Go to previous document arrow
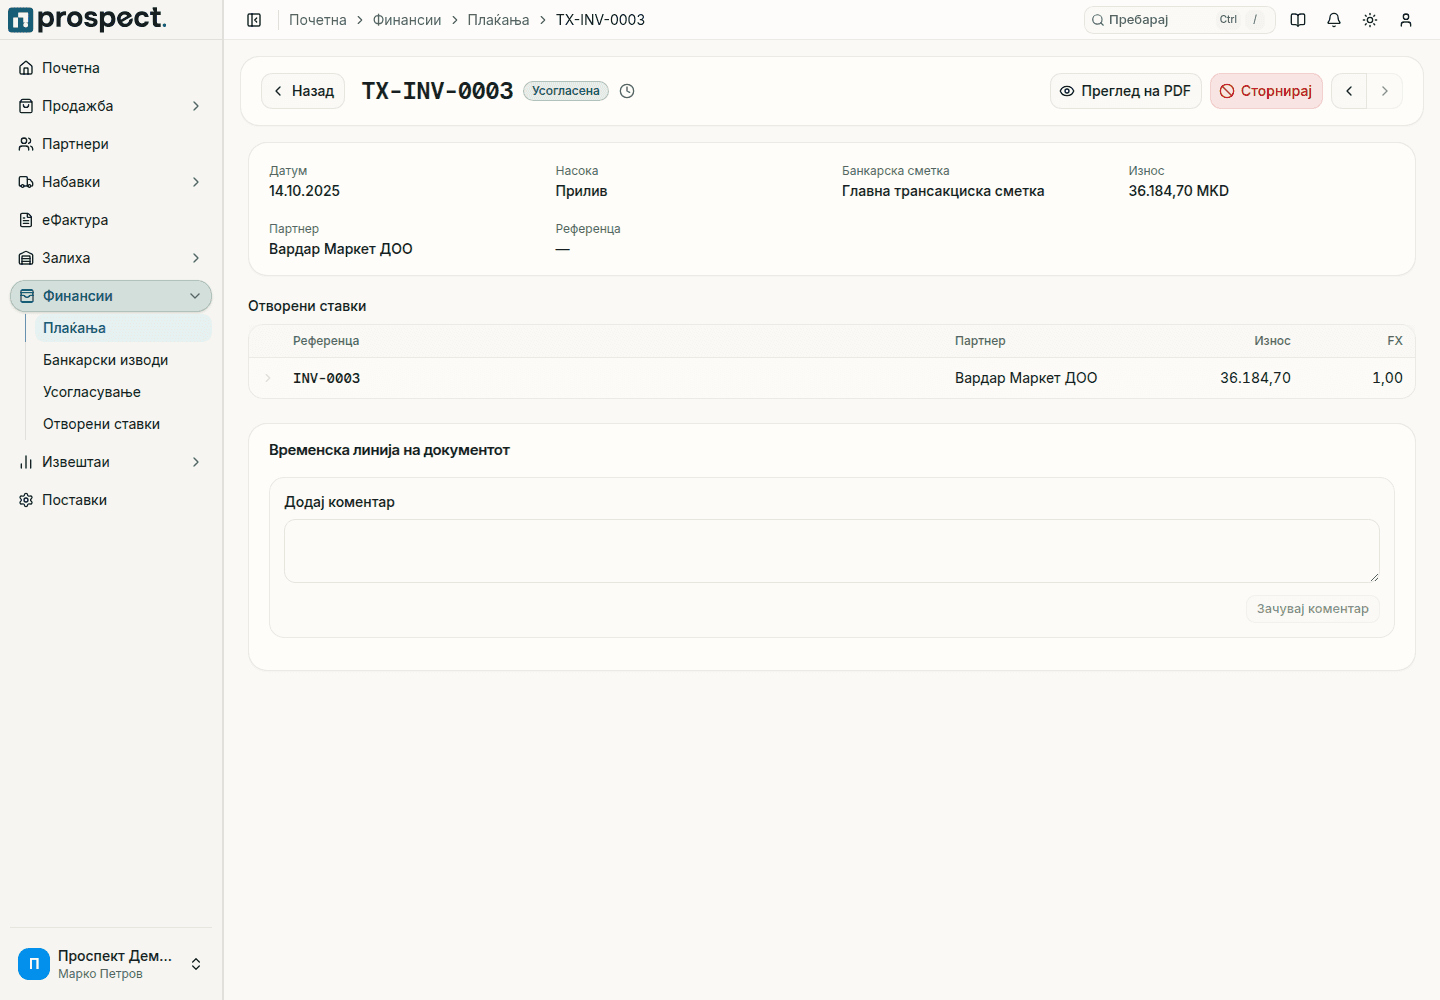The height and width of the screenshot is (1000, 1440). click(x=1349, y=91)
